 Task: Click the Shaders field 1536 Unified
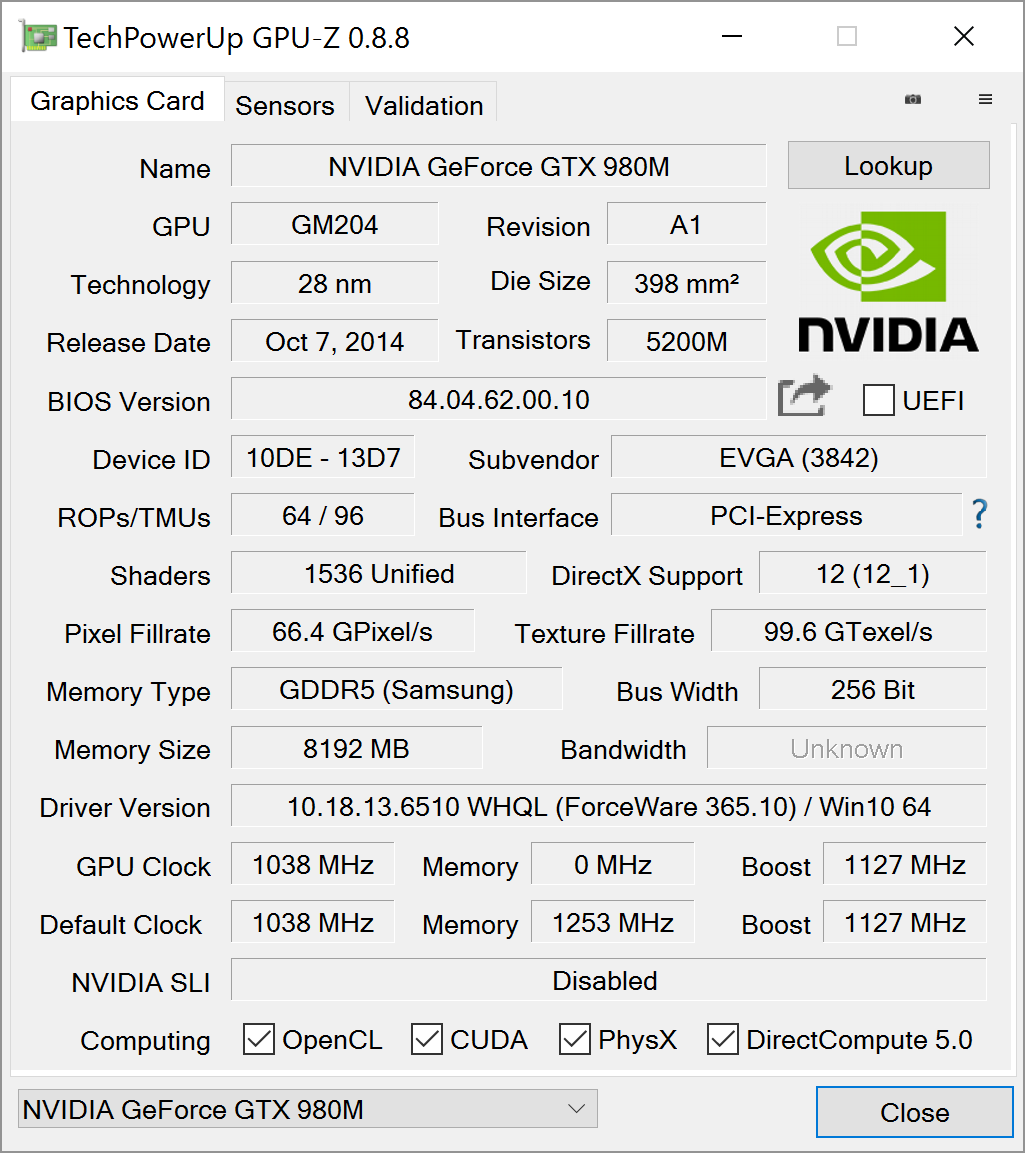tap(379, 574)
